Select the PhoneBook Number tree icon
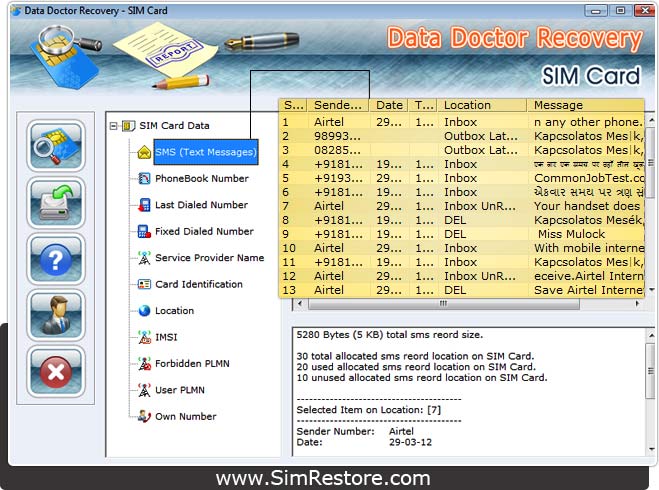Viewport: 659px width, 490px height. [144, 179]
